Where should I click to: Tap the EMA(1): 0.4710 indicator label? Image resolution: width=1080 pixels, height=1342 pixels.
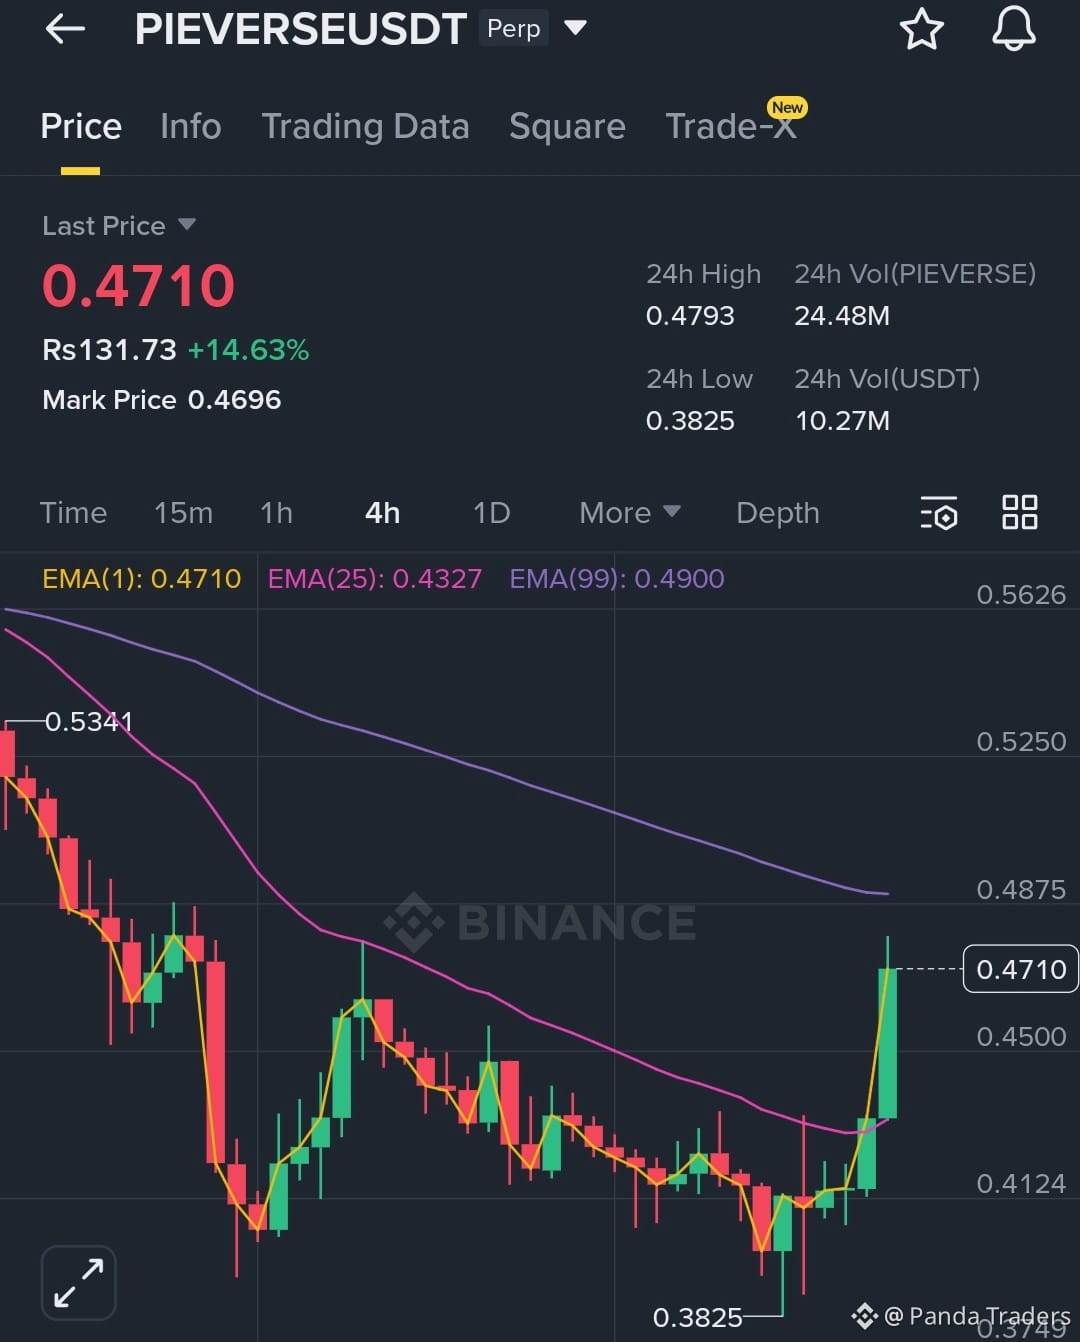142,579
